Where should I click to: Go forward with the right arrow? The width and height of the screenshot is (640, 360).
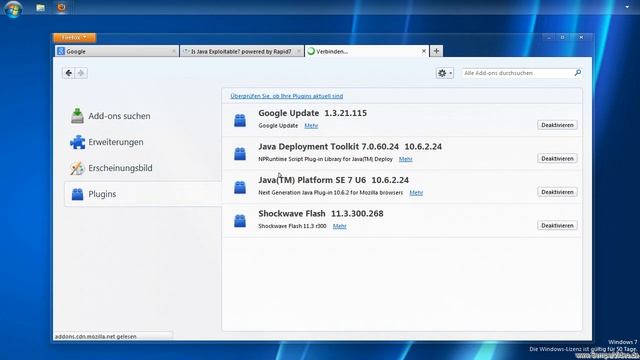[81, 73]
